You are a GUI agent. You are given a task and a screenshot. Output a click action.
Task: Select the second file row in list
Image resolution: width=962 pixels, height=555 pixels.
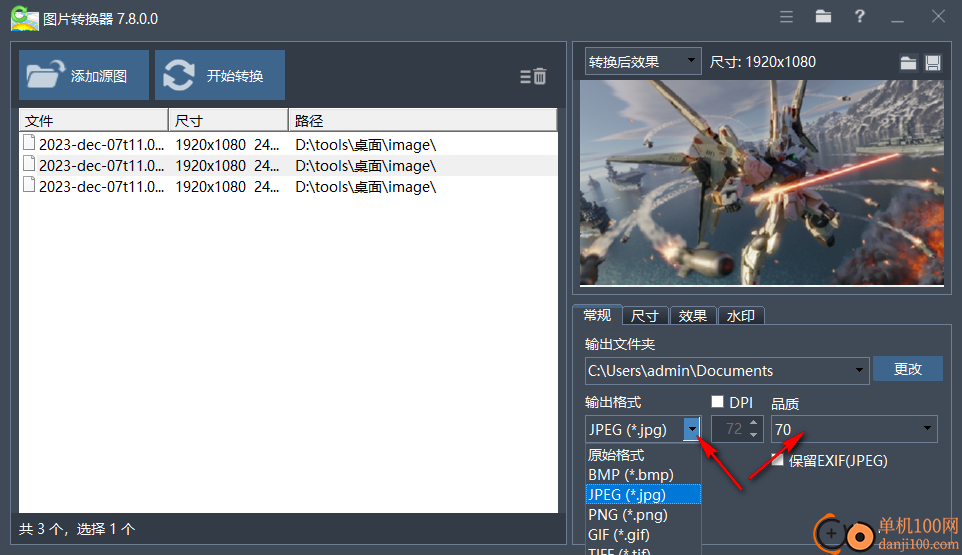(x=288, y=166)
